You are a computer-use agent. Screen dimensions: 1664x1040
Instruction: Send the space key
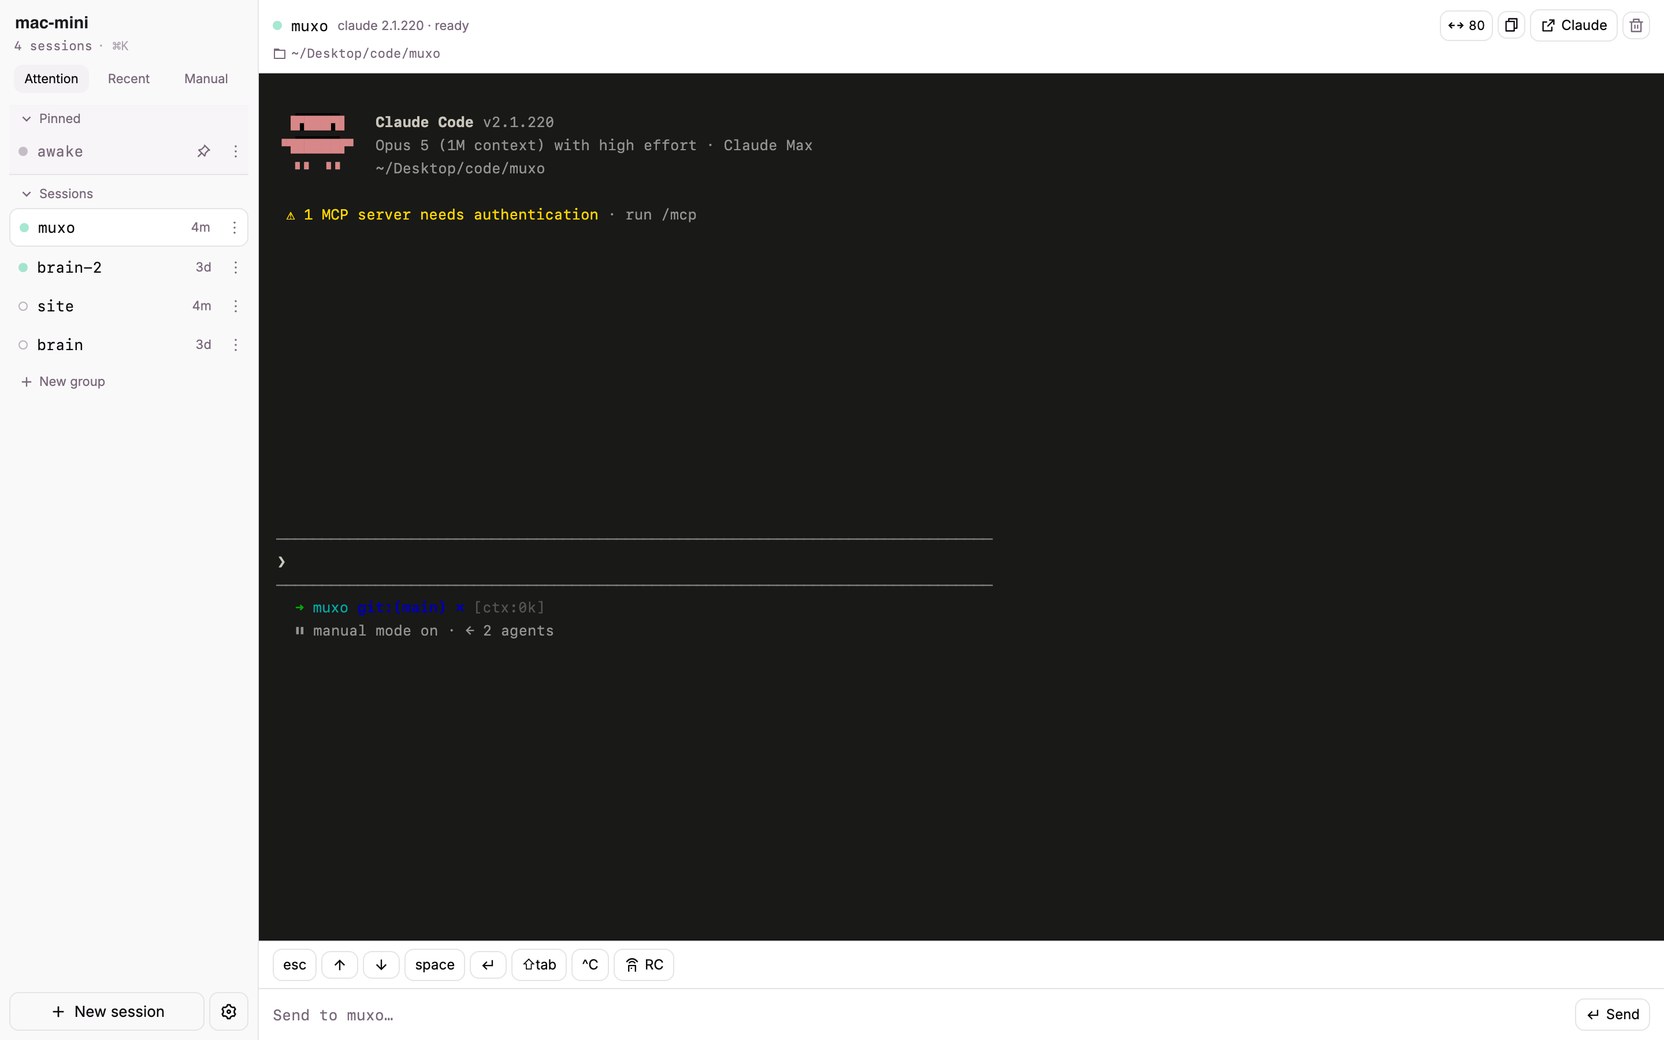pos(435,965)
